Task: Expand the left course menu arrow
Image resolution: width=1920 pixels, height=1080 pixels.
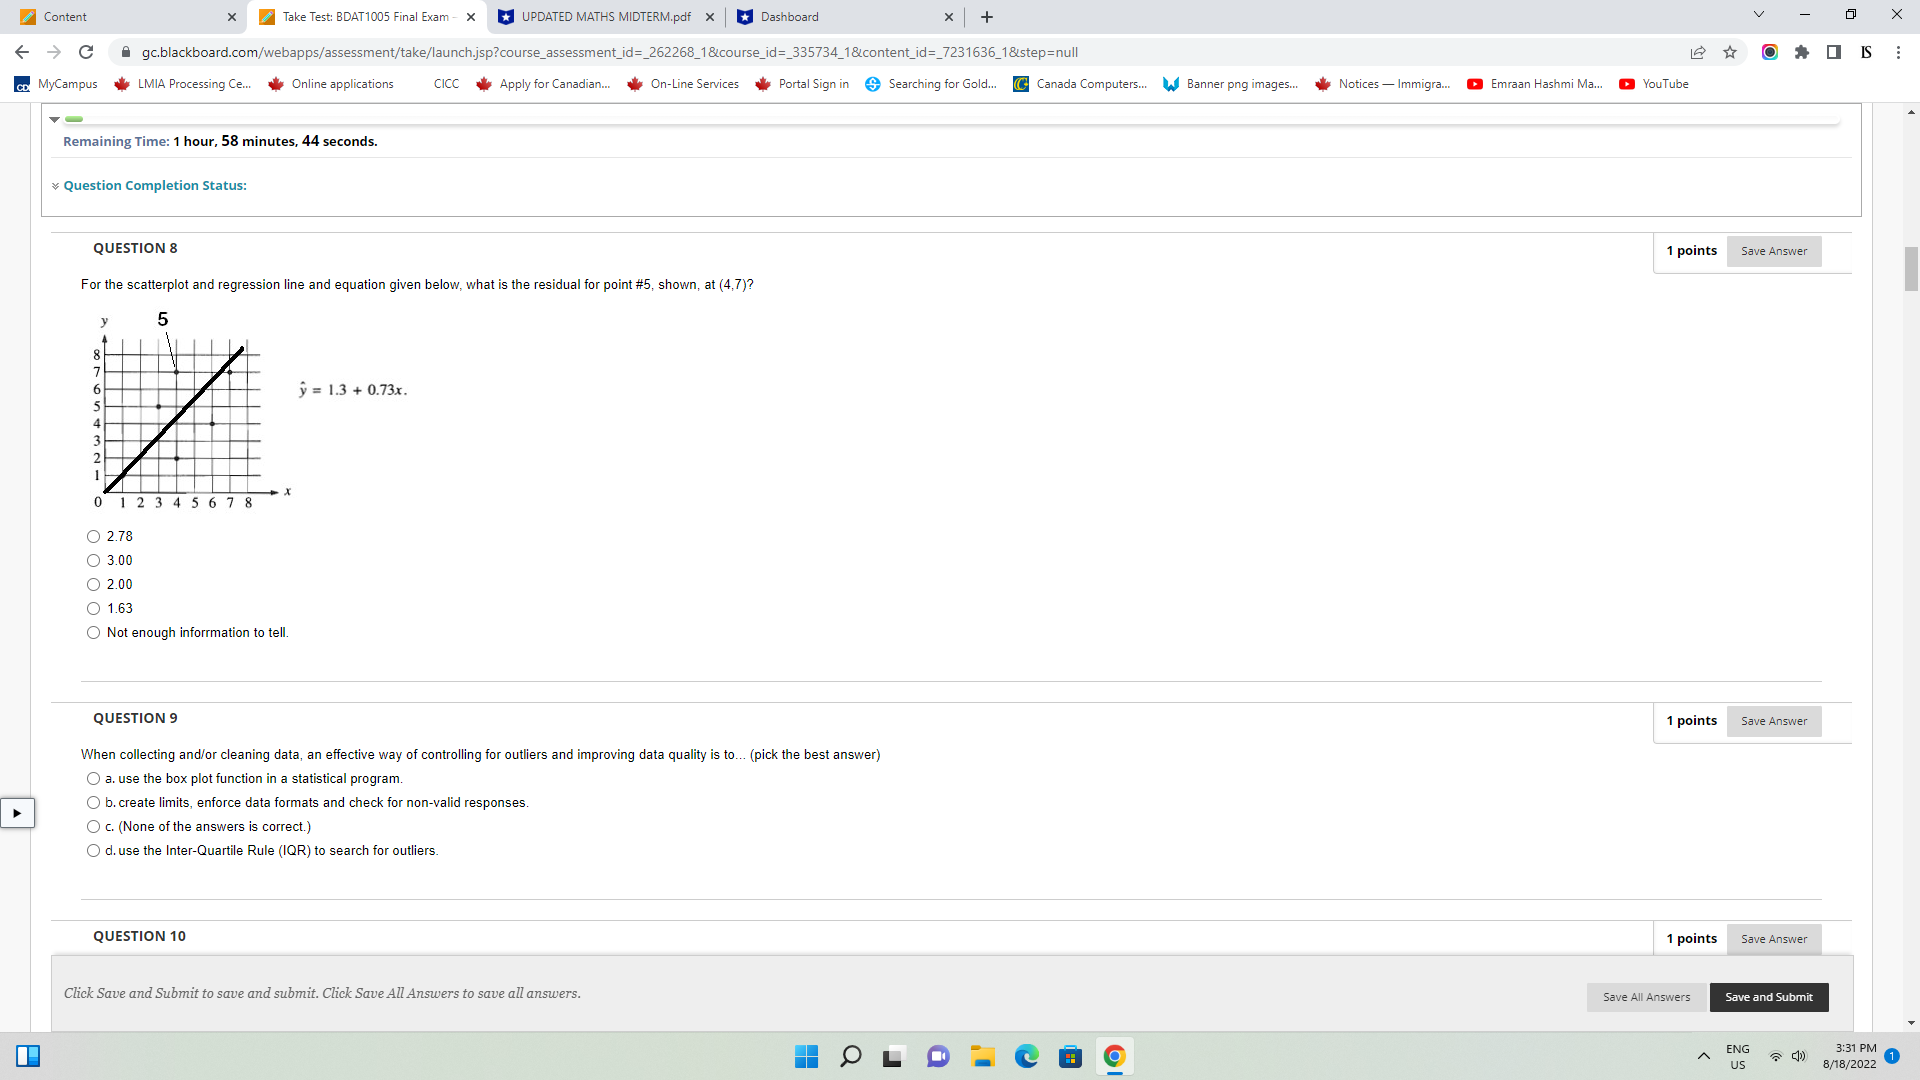Action: tap(17, 813)
